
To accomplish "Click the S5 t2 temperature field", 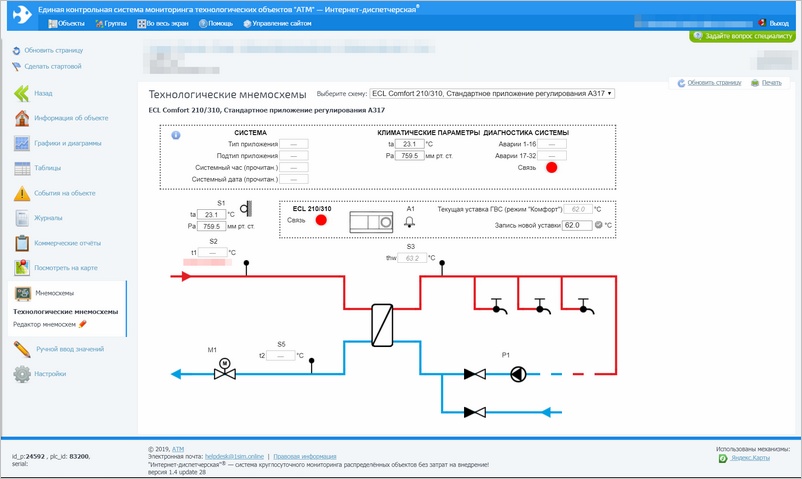I will coord(281,356).
